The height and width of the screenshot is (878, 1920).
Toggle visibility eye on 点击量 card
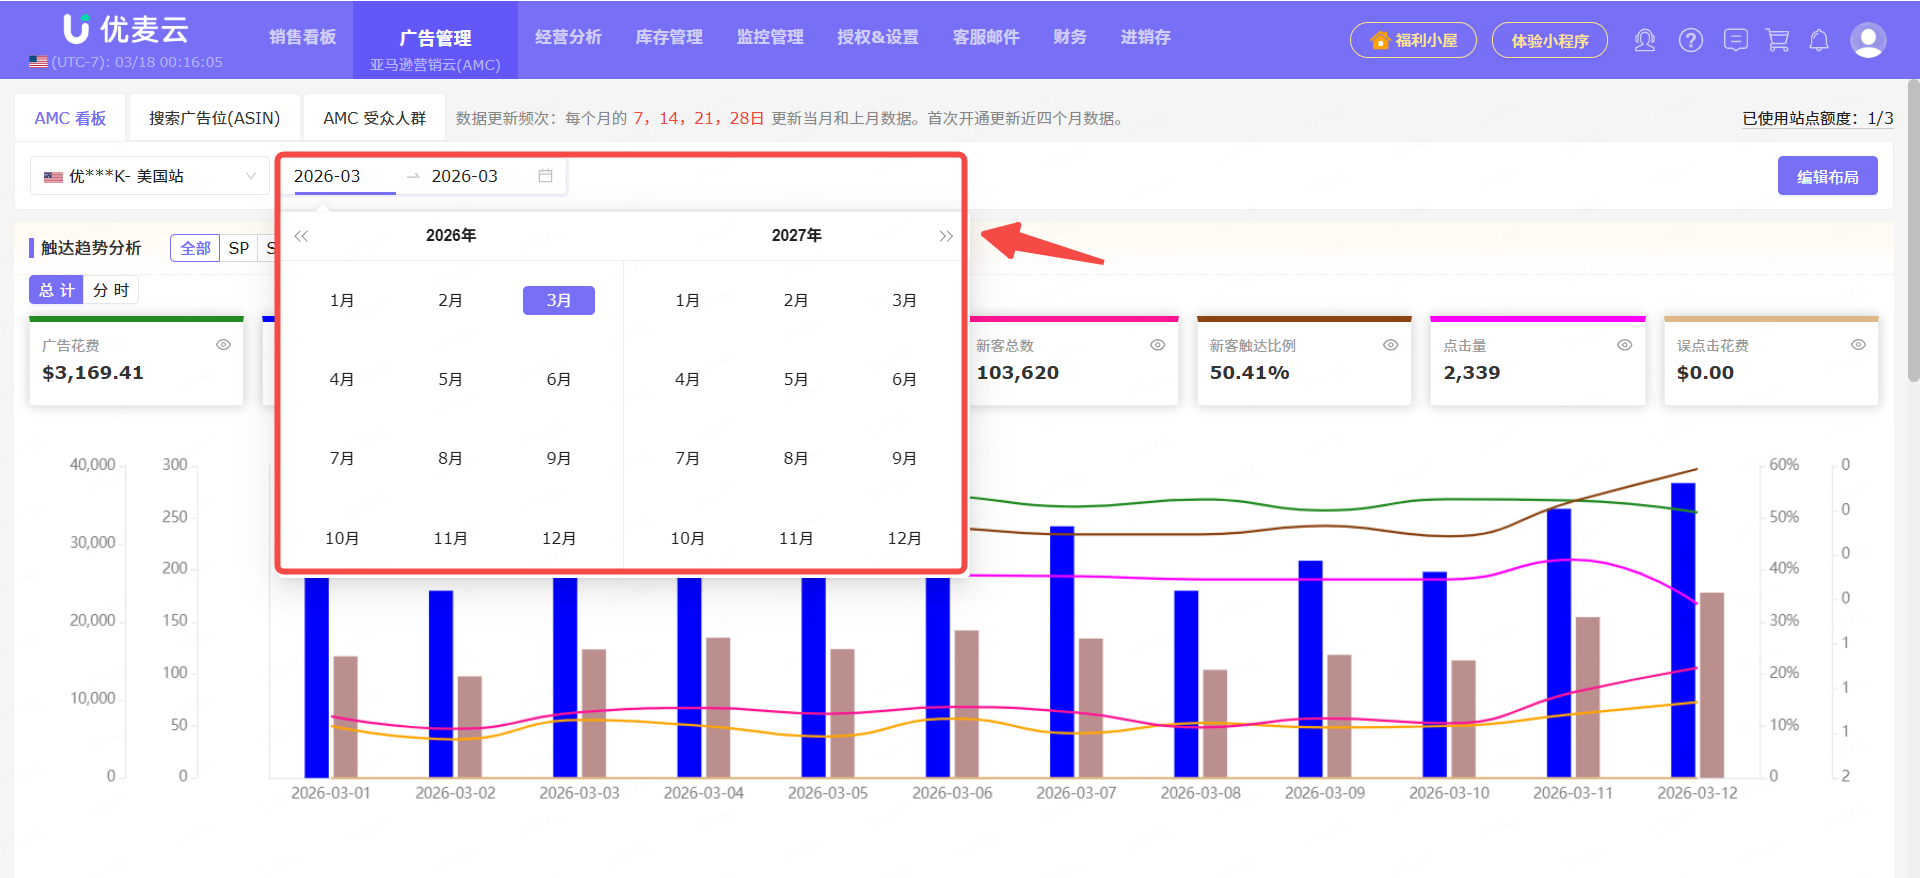click(1624, 345)
